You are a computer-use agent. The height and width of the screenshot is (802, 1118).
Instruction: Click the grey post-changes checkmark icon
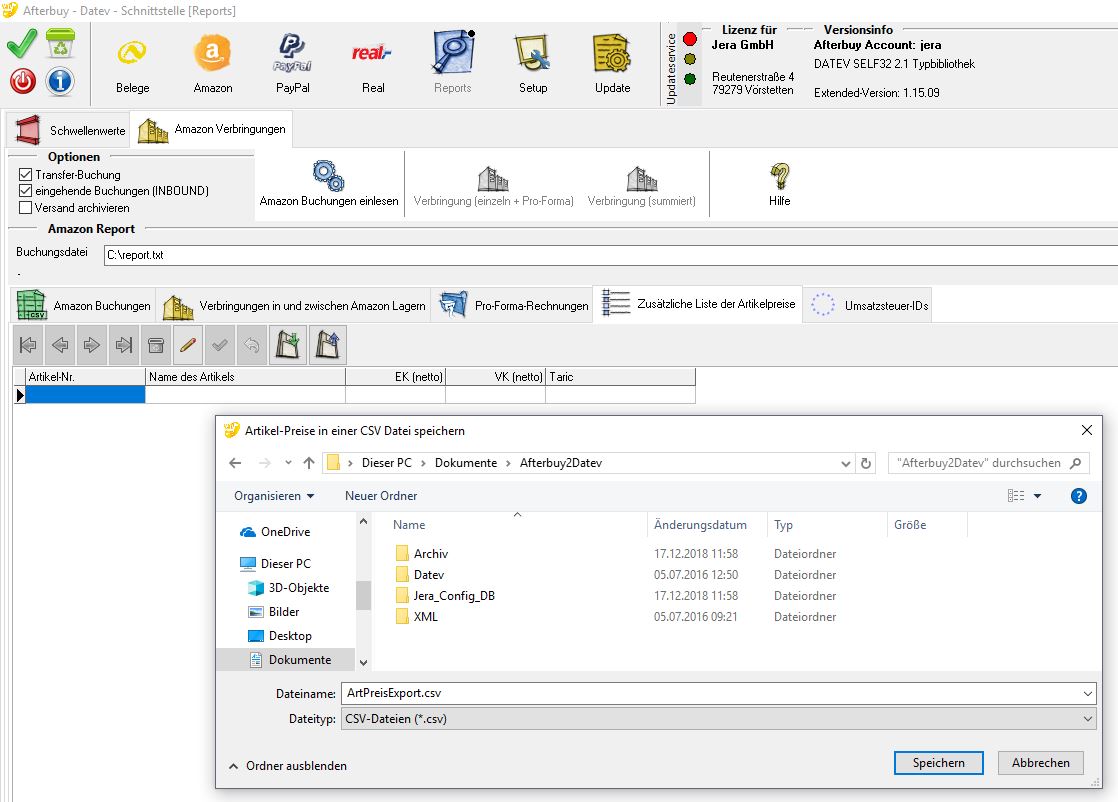(220, 345)
